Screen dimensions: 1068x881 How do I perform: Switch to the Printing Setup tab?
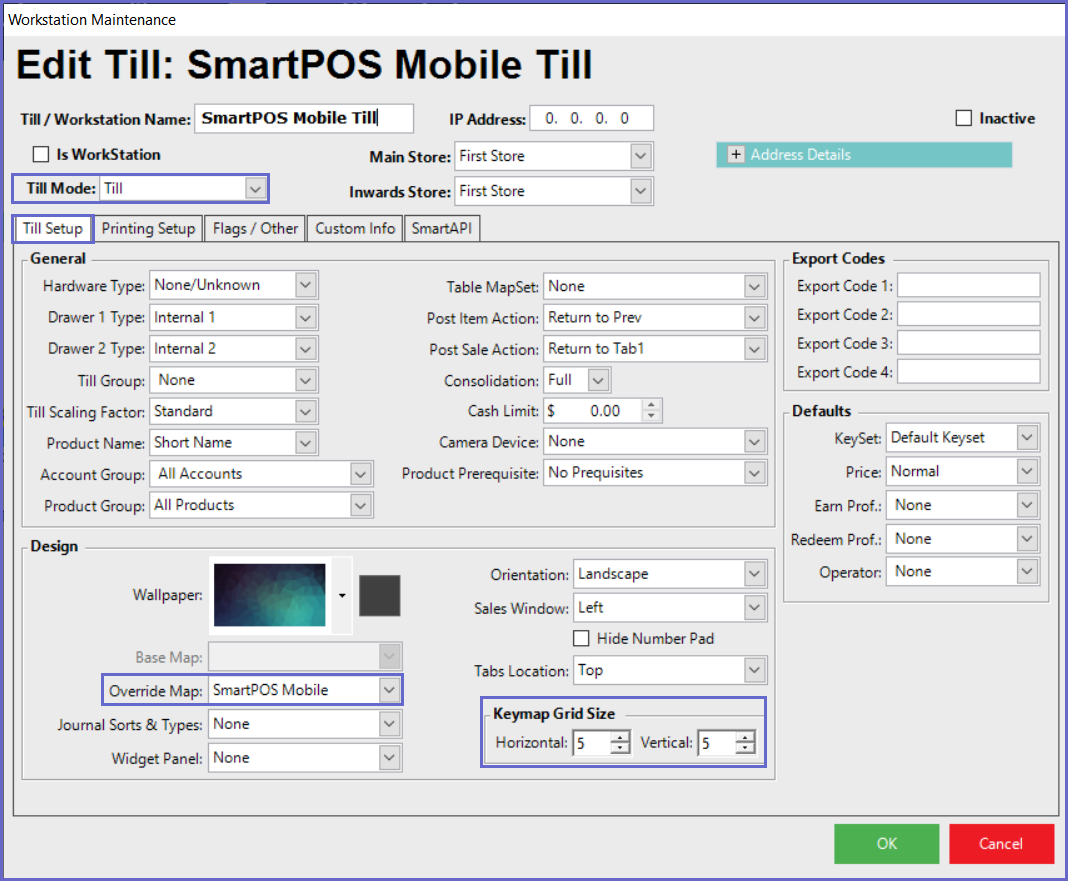click(148, 228)
